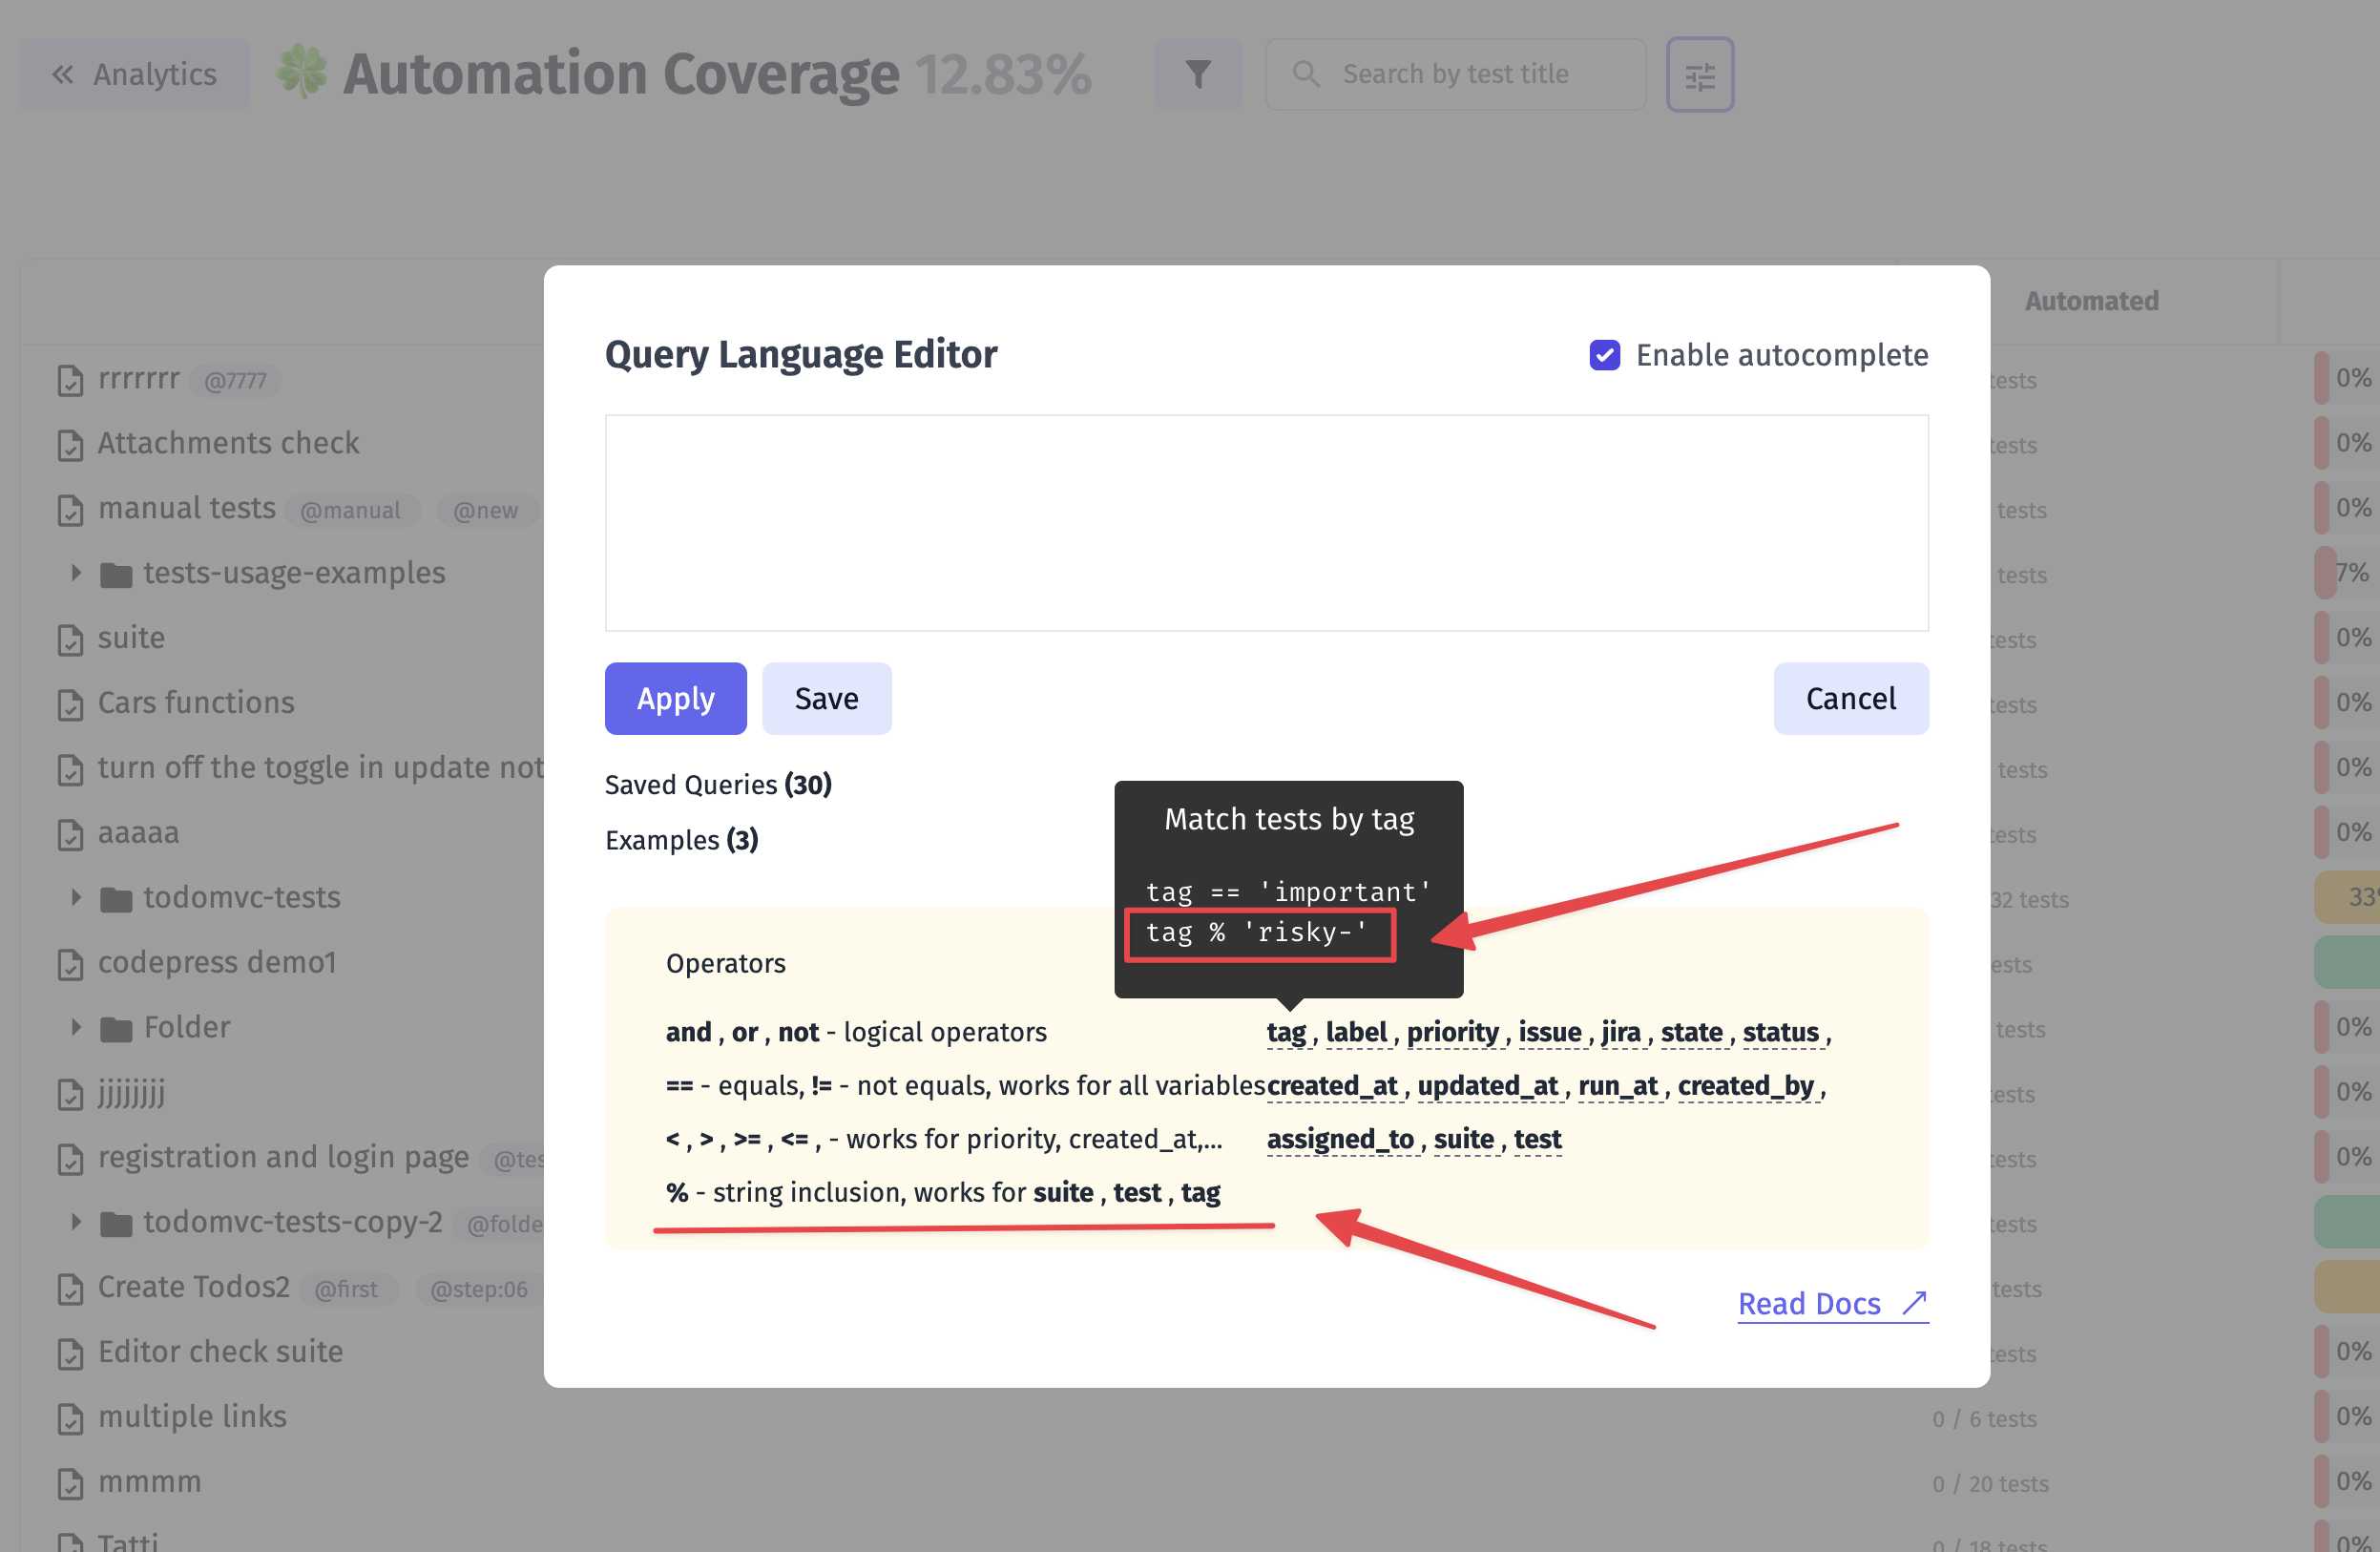Click the folder icon of todomvc-tests
Image resolution: width=2380 pixels, height=1552 pixels.
pos(116,899)
